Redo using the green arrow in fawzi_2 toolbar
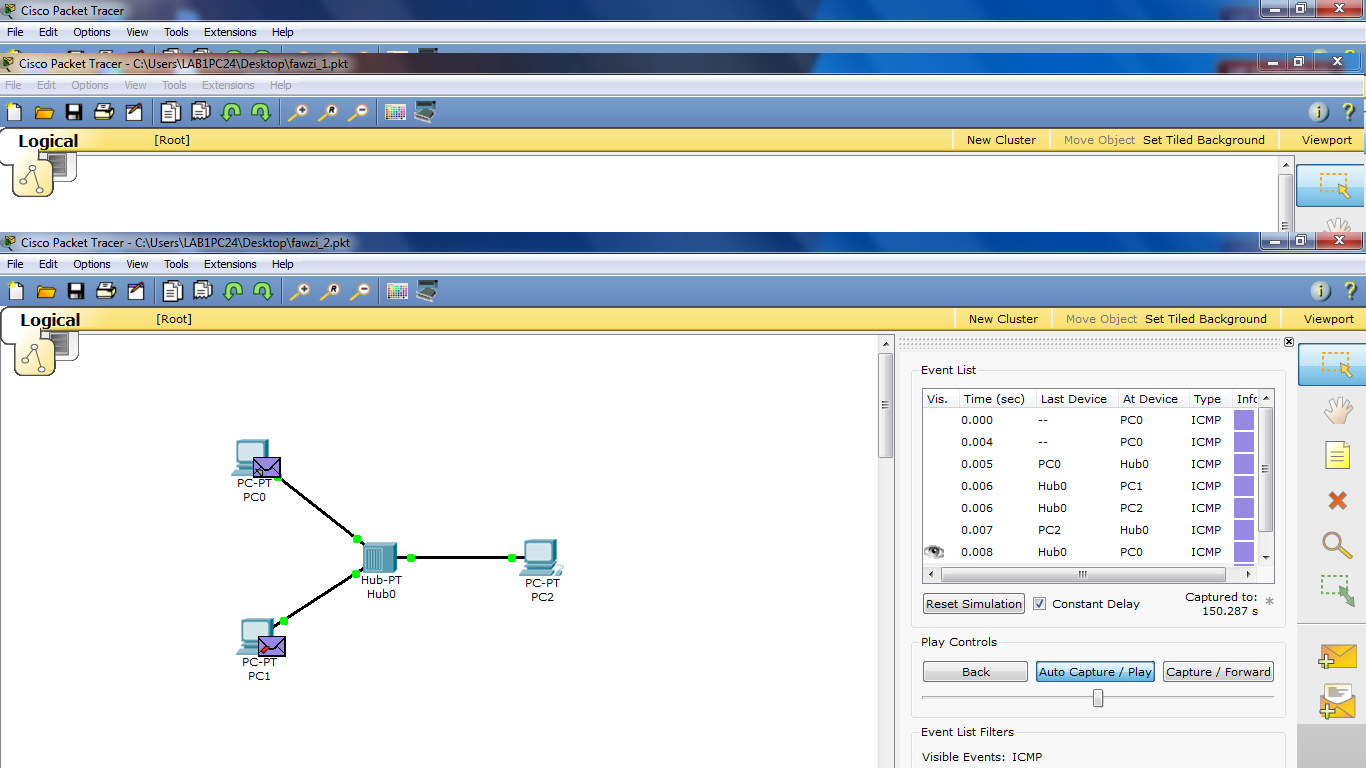This screenshot has width=1366, height=768. (262, 291)
